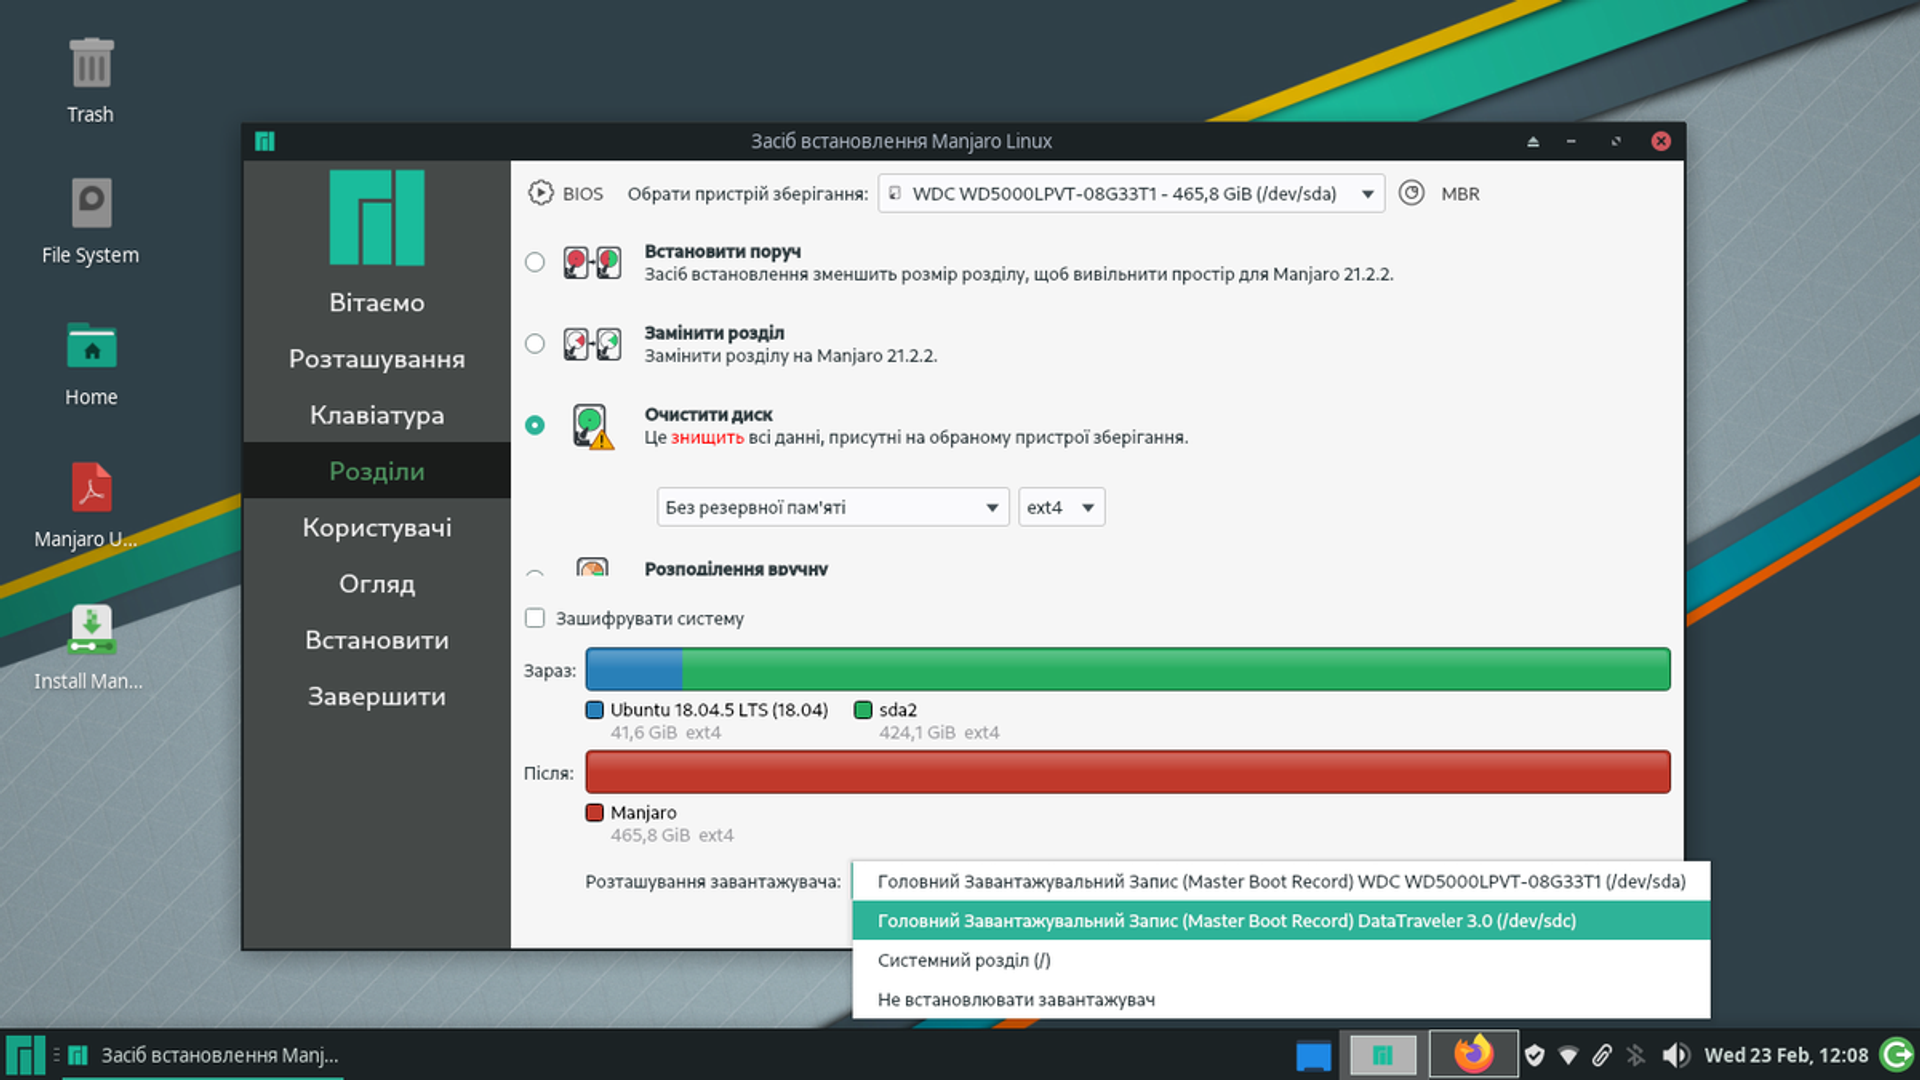Open the Home folder desktop icon
Screen dimensions: 1920x1080
(x=91, y=364)
